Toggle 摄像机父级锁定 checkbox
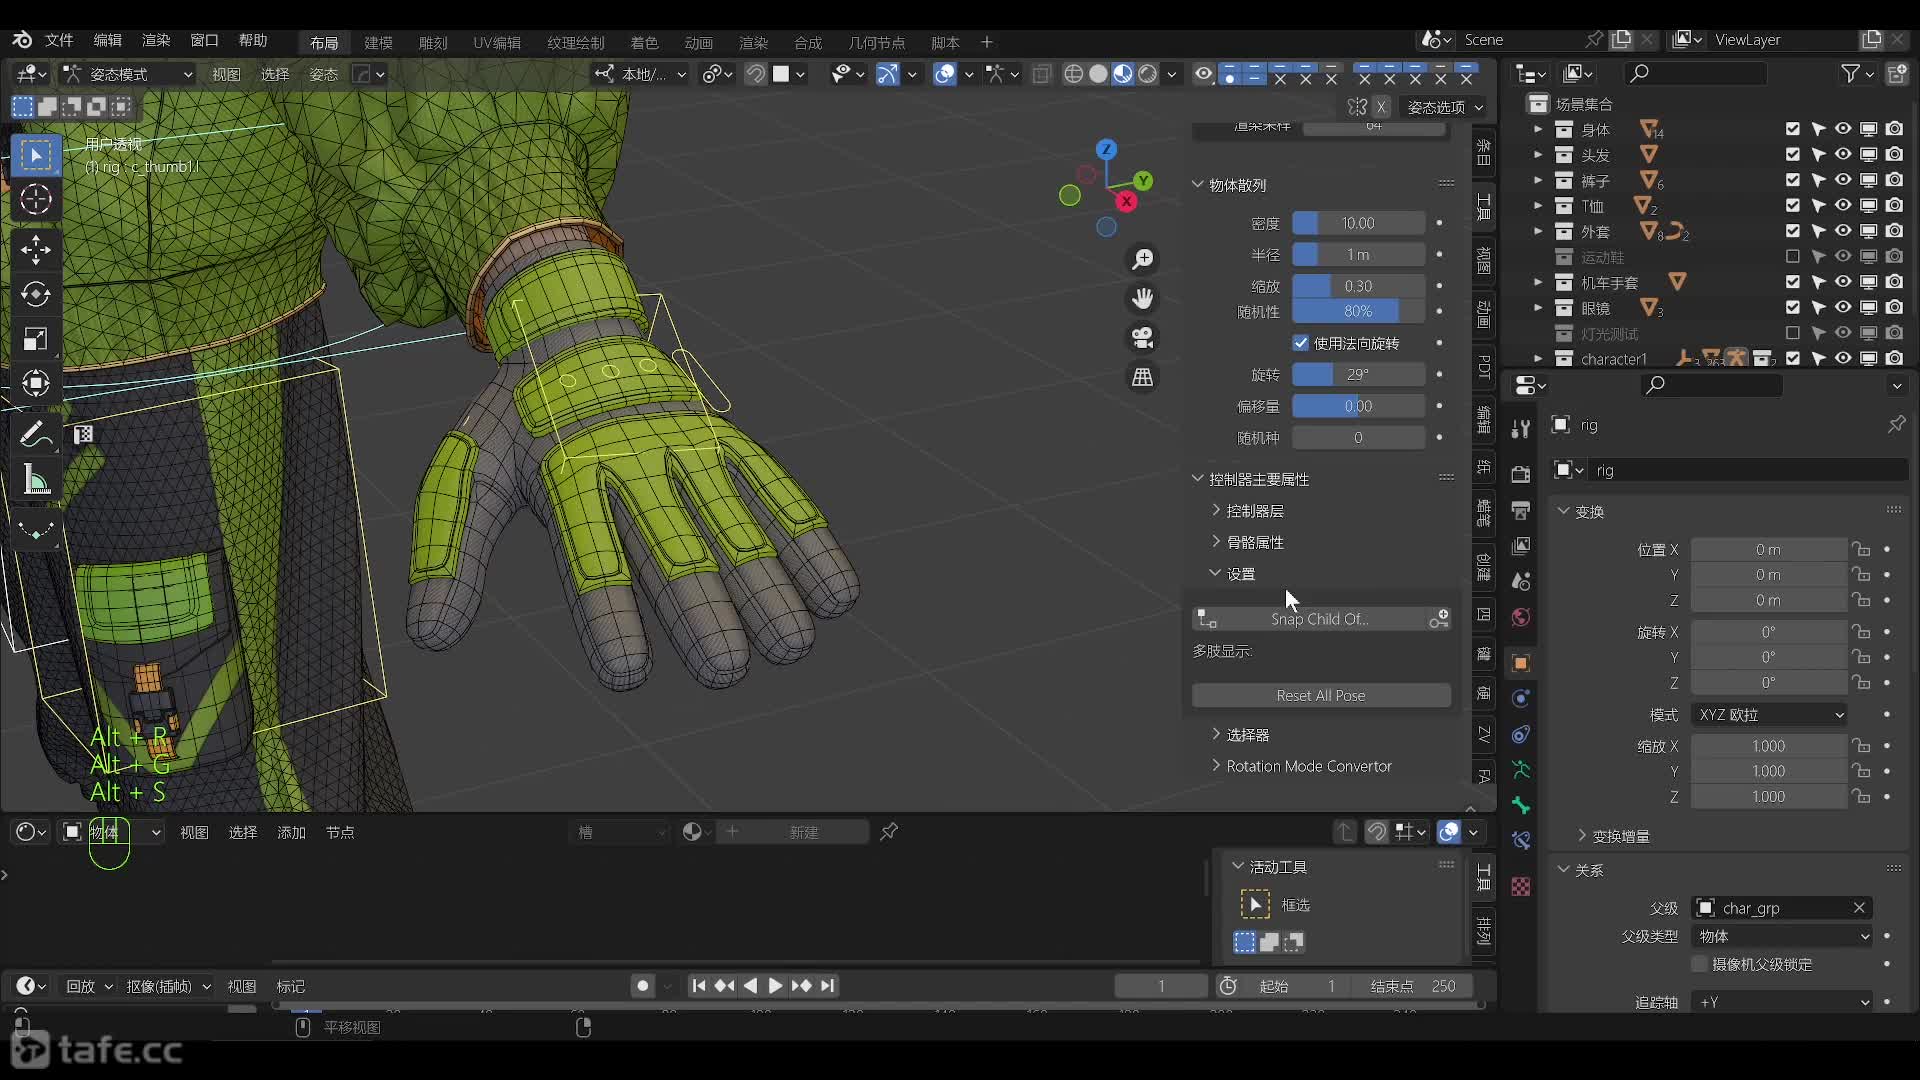The height and width of the screenshot is (1080, 1920). [1699, 964]
